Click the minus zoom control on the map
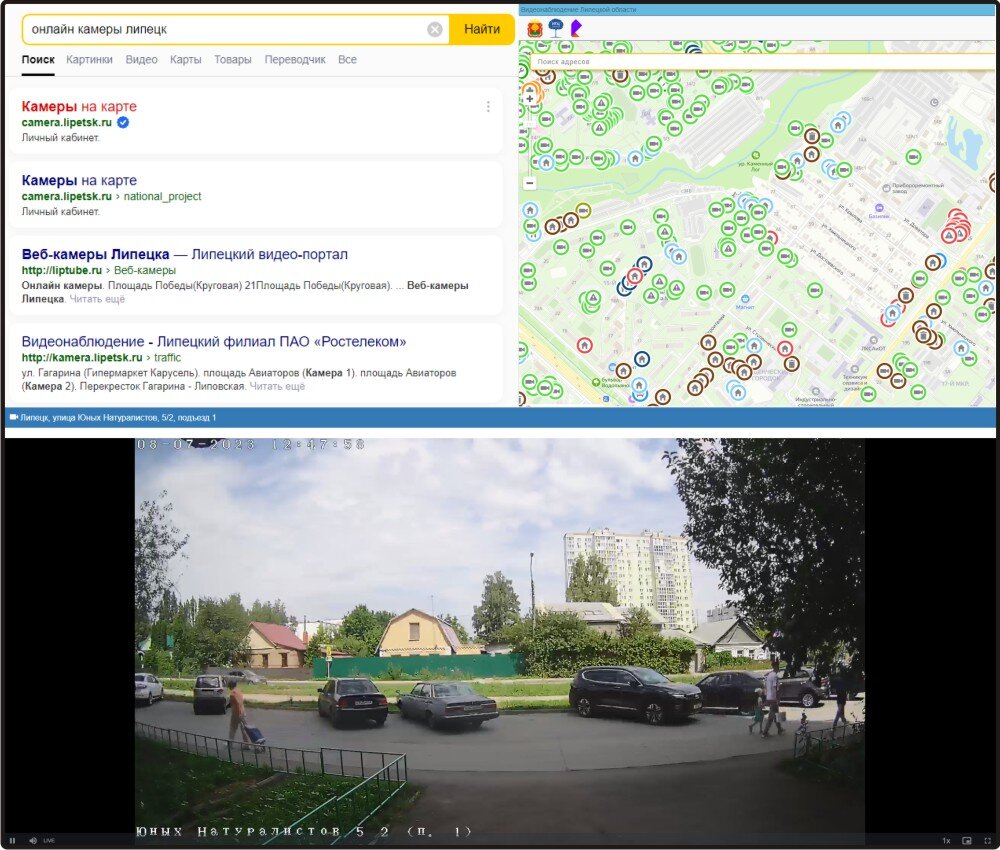Viewport: 1000px width, 850px height. [x=527, y=183]
